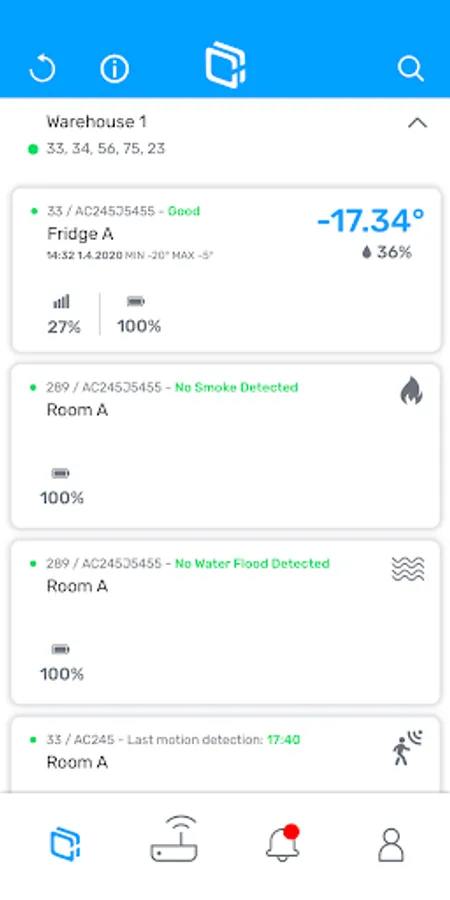Tap the app logo in the header
Viewport: 450px width, 900px height.
pos(226,64)
